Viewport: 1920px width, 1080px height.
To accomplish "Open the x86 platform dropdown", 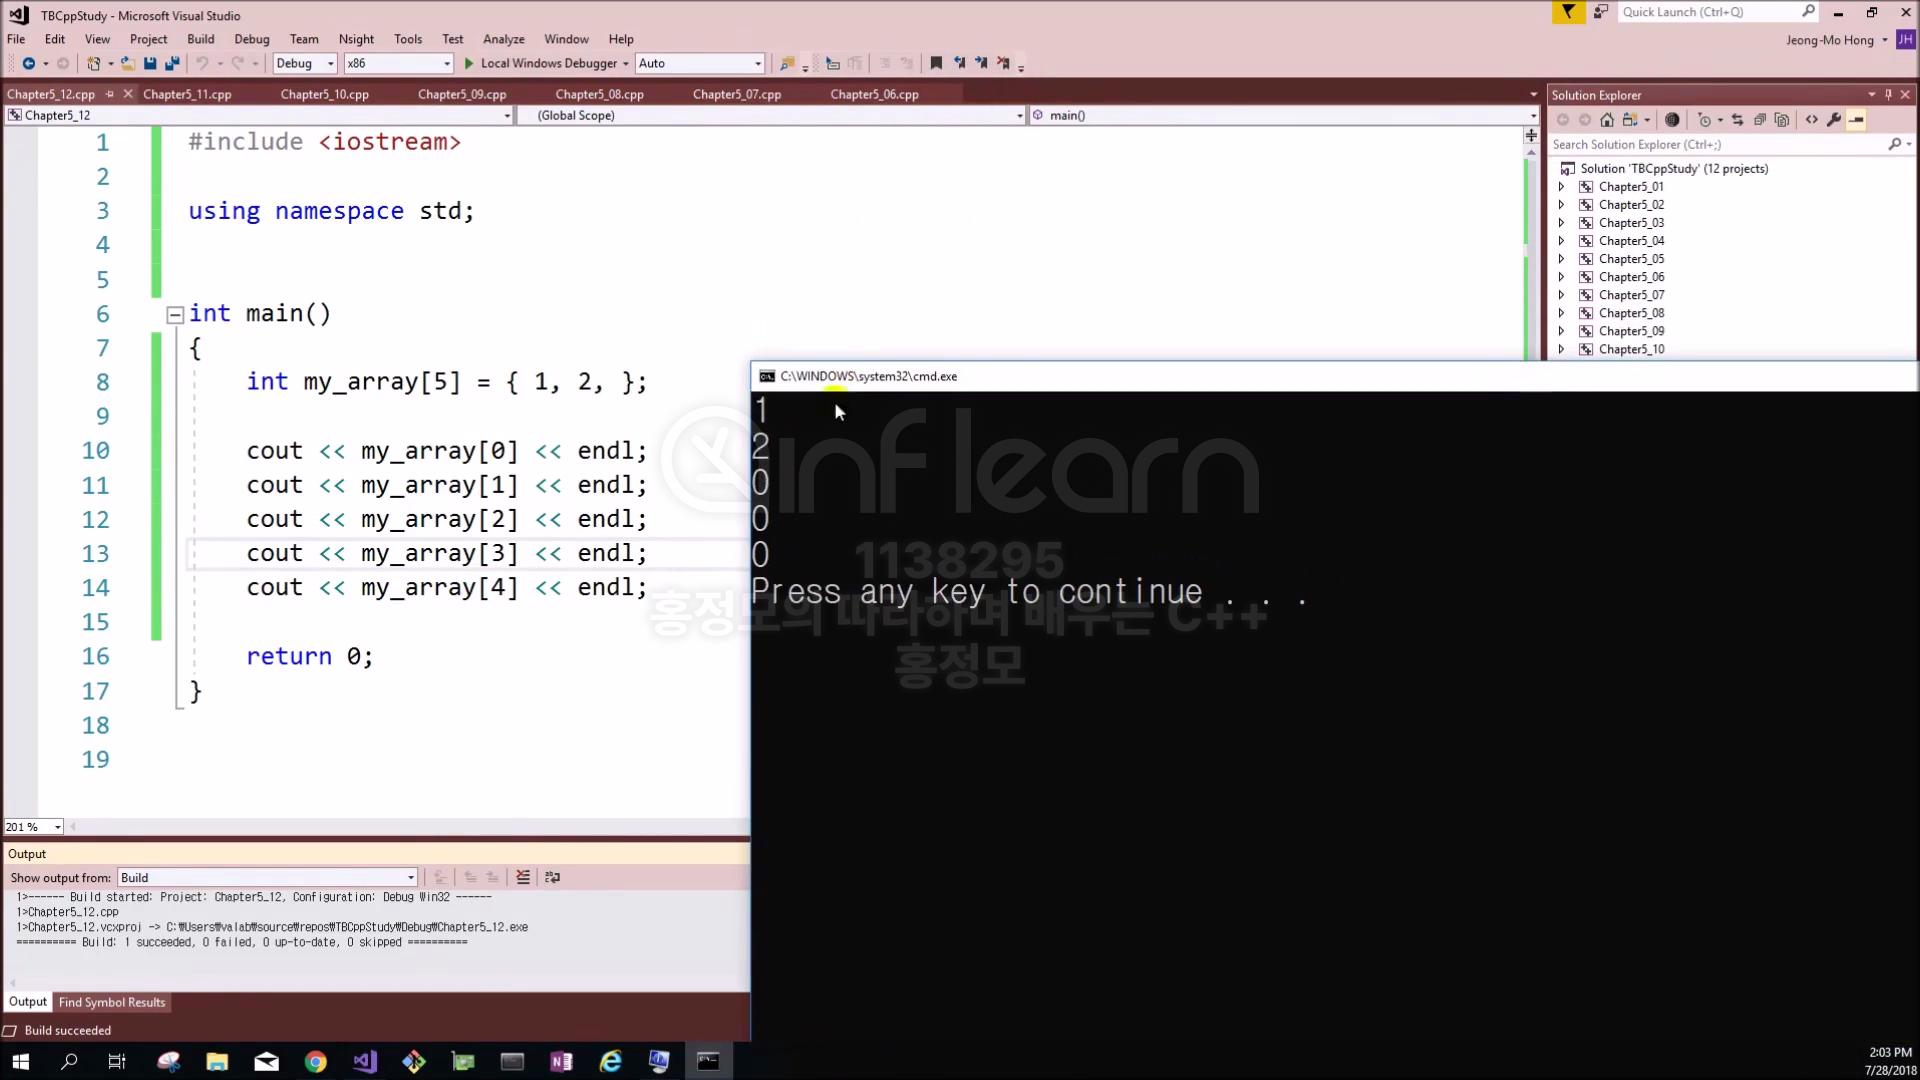I will tap(446, 63).
